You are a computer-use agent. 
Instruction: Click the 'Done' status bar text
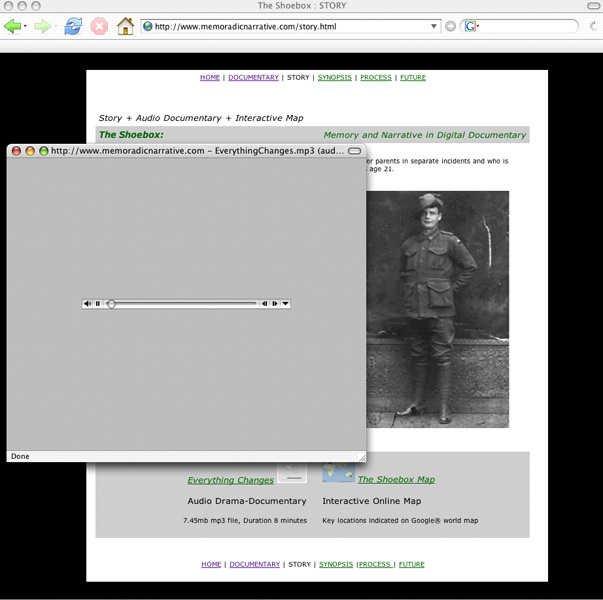(20, 456)
